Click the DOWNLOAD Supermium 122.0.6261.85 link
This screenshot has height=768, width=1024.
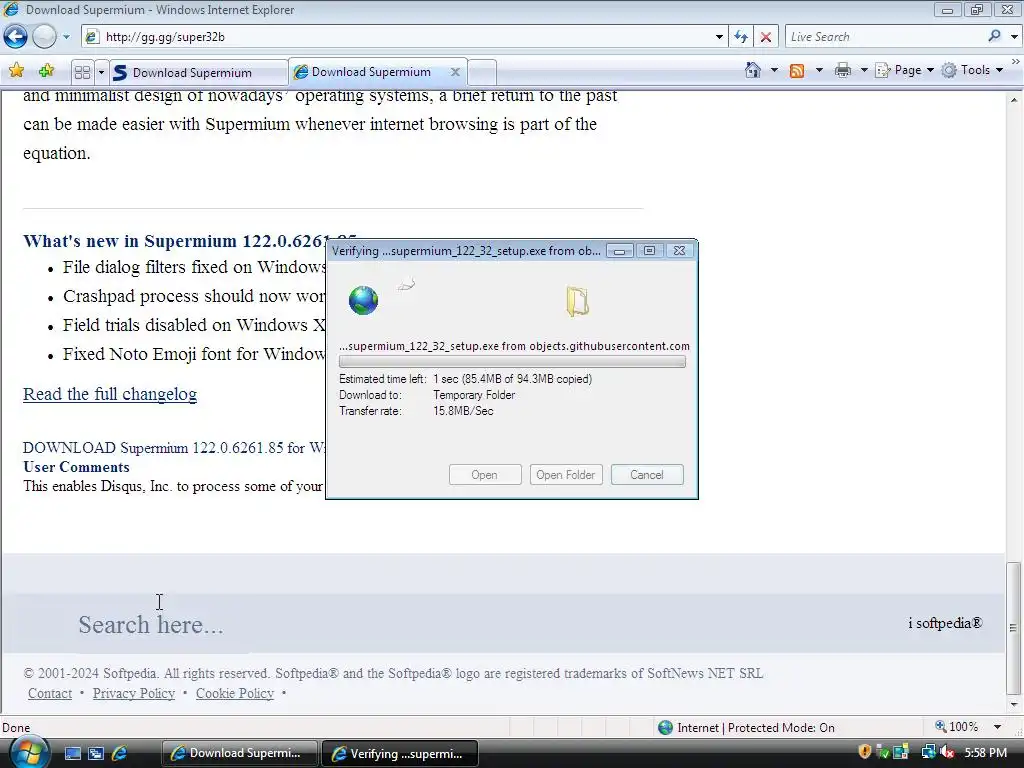point(174,447)
